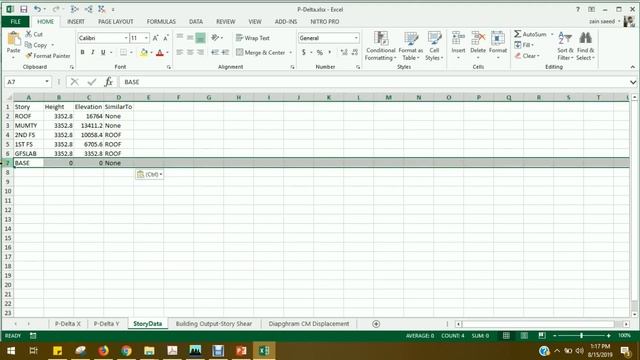Open Excel from the Windows taskbar
640x360 pixels.
[264, 351]
